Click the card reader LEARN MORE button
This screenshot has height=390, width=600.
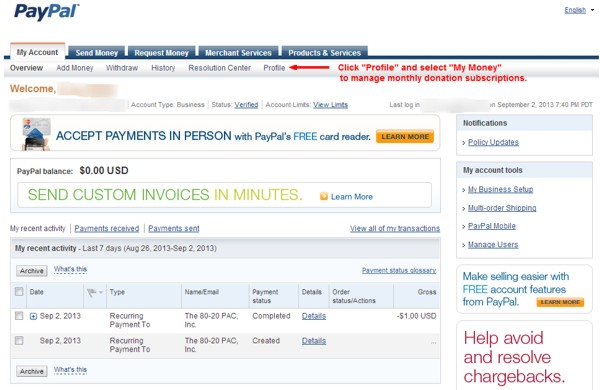tap(405, 137)
